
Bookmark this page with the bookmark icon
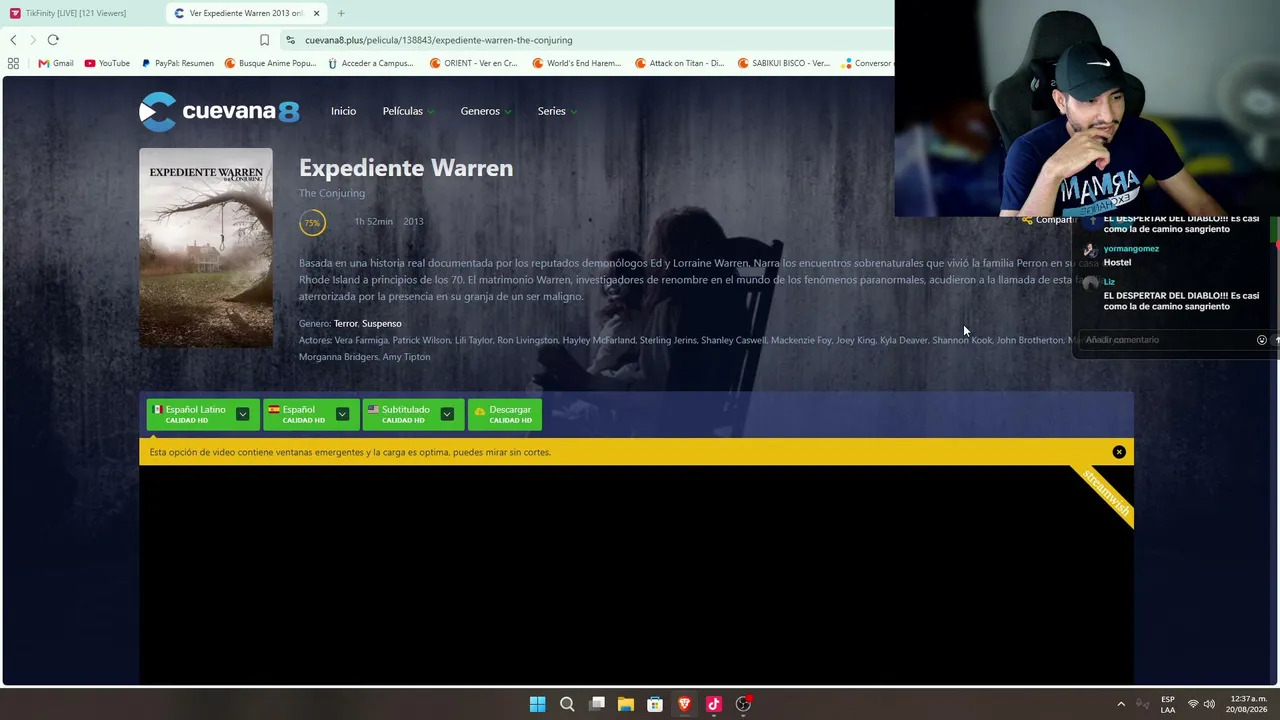point(264,40)
